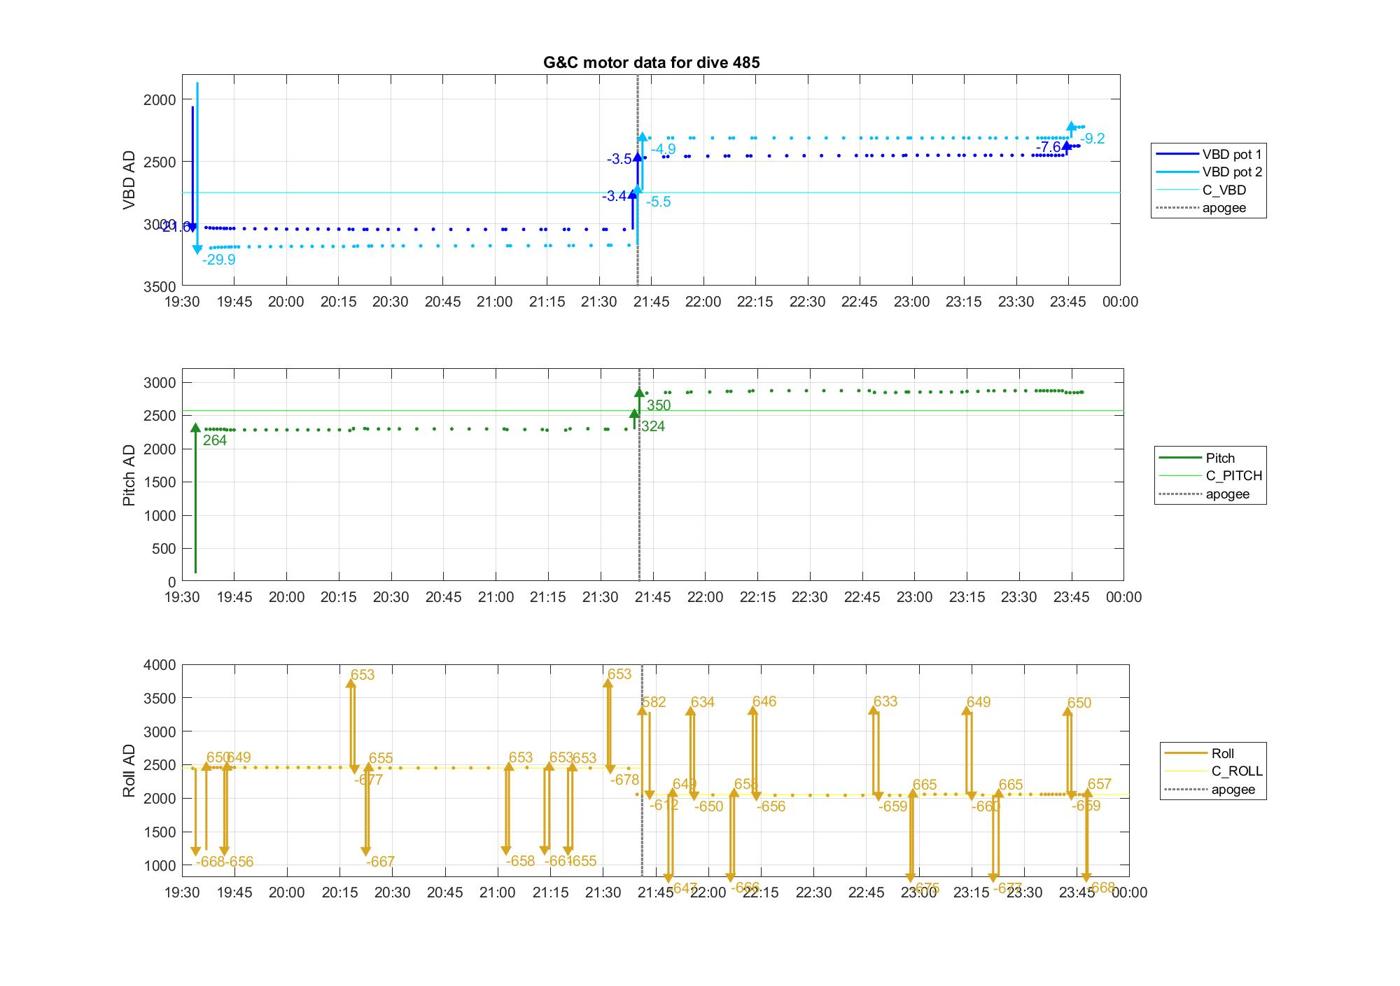Select the 'Roll' legend entry
This screenshot has width=1400, height=986.
(x=1200, y=753)
